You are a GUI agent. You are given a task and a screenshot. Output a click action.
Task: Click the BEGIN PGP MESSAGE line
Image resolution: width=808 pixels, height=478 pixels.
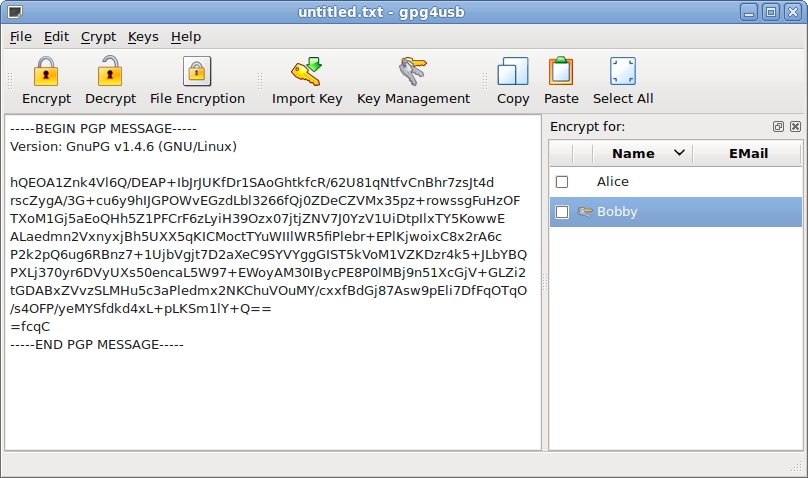[103, 129]
